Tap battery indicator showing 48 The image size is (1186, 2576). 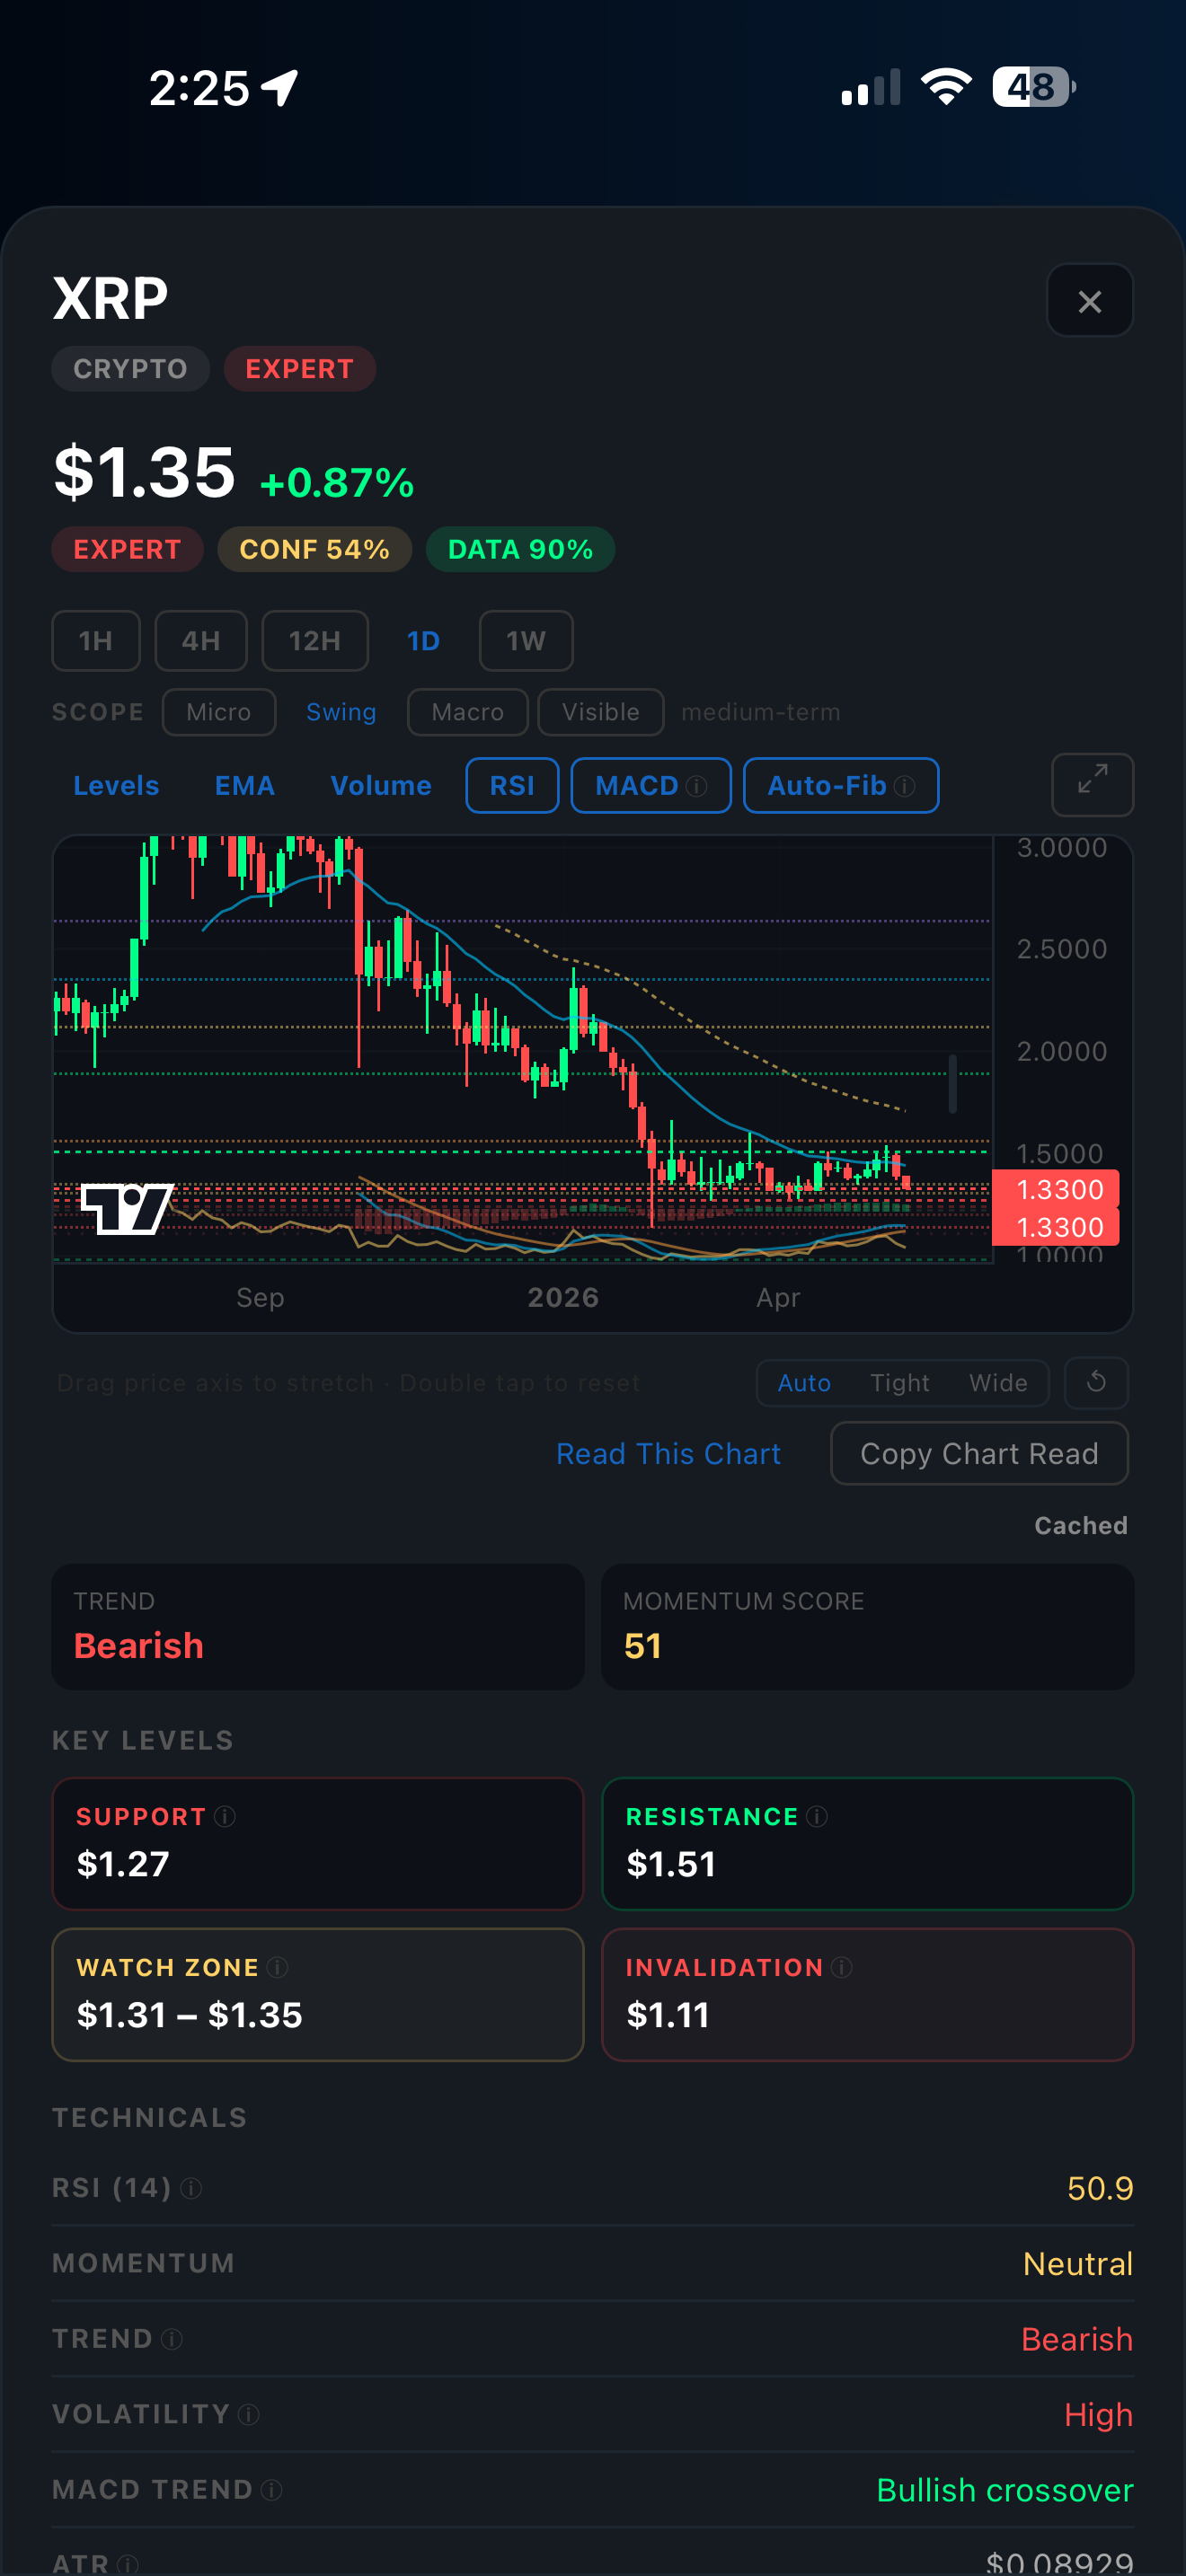click(x=1034, y=87)
